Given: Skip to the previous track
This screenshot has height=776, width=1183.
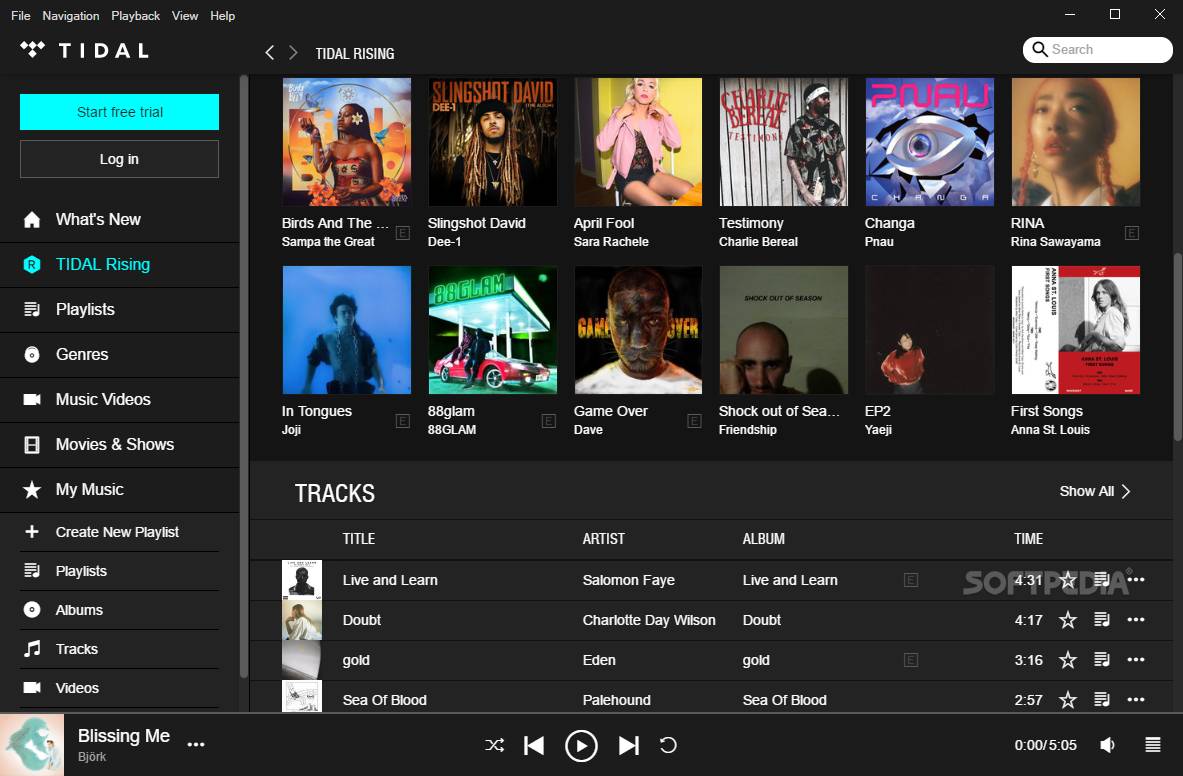Looking at the screenshot, I should (534, 745).
